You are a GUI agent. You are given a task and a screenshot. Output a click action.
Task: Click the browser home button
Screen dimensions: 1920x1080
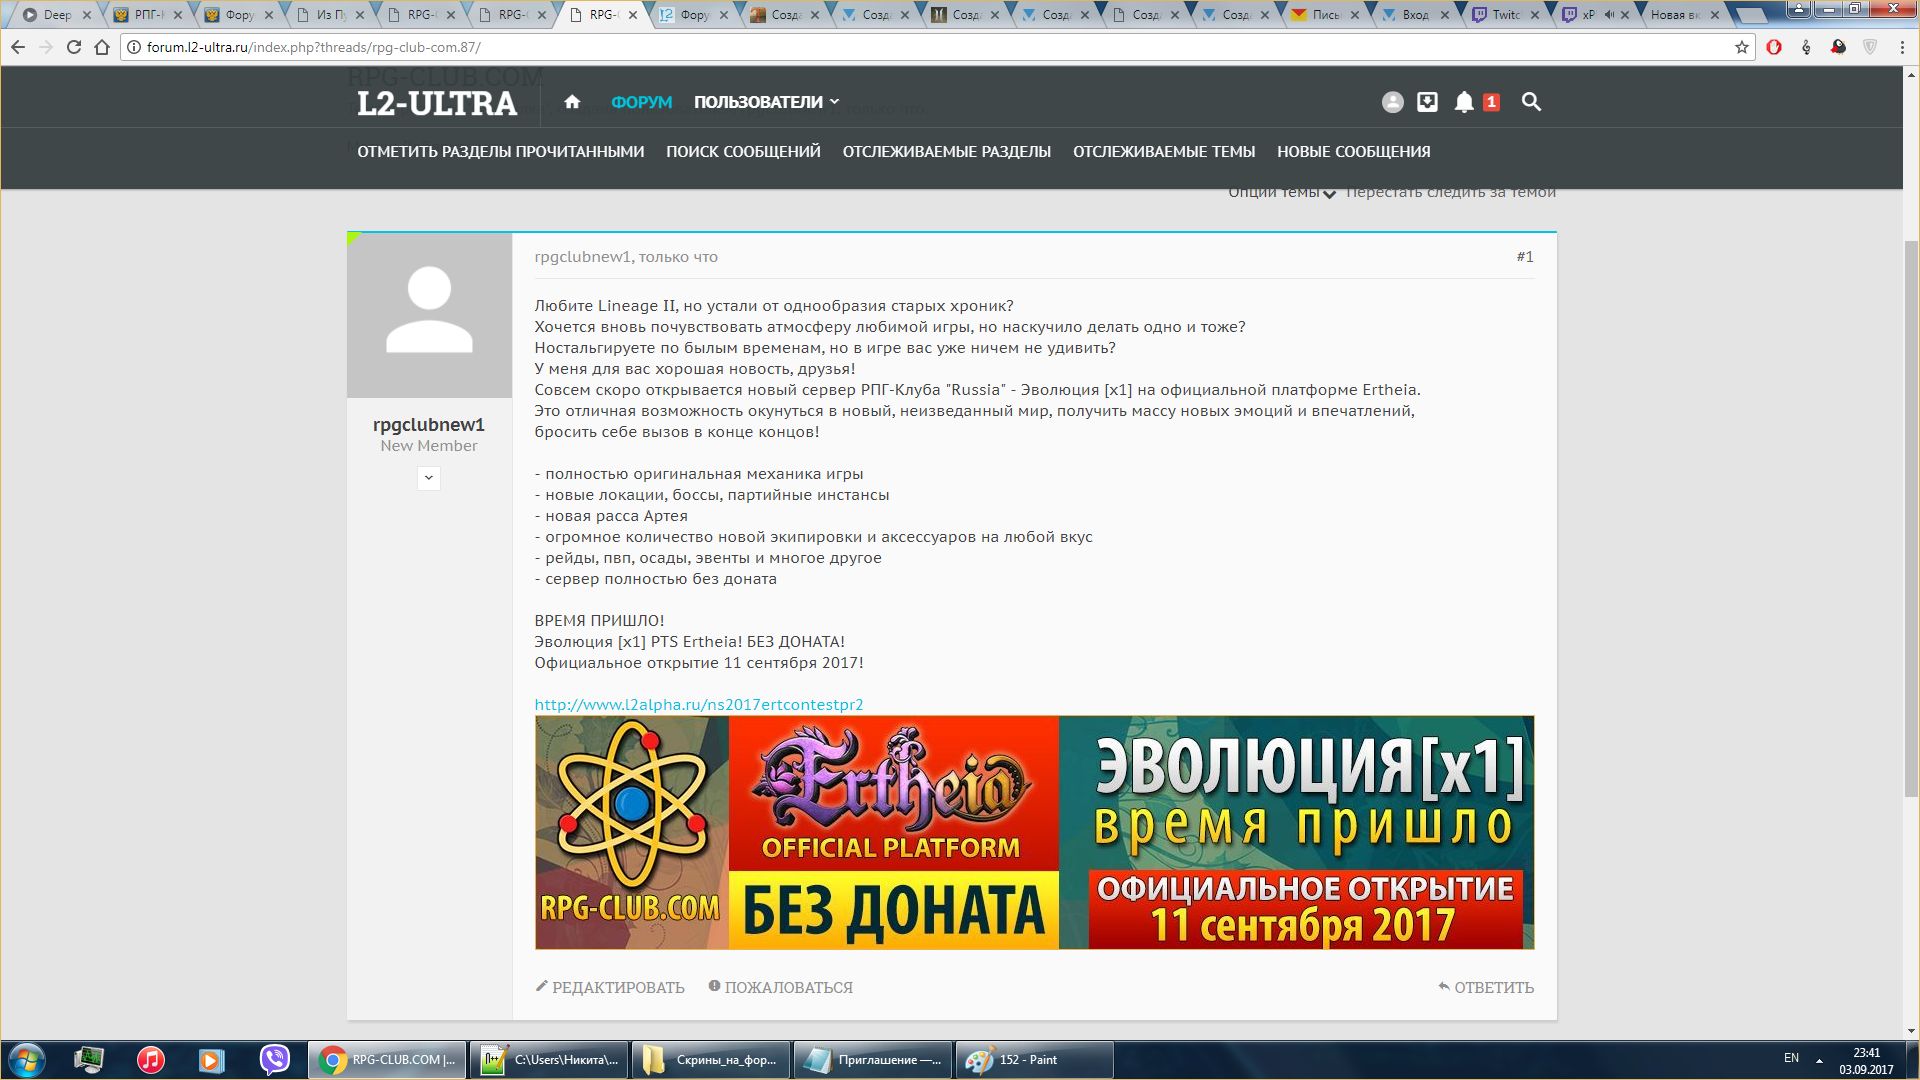pyautogui.click(x=102, y=47)
